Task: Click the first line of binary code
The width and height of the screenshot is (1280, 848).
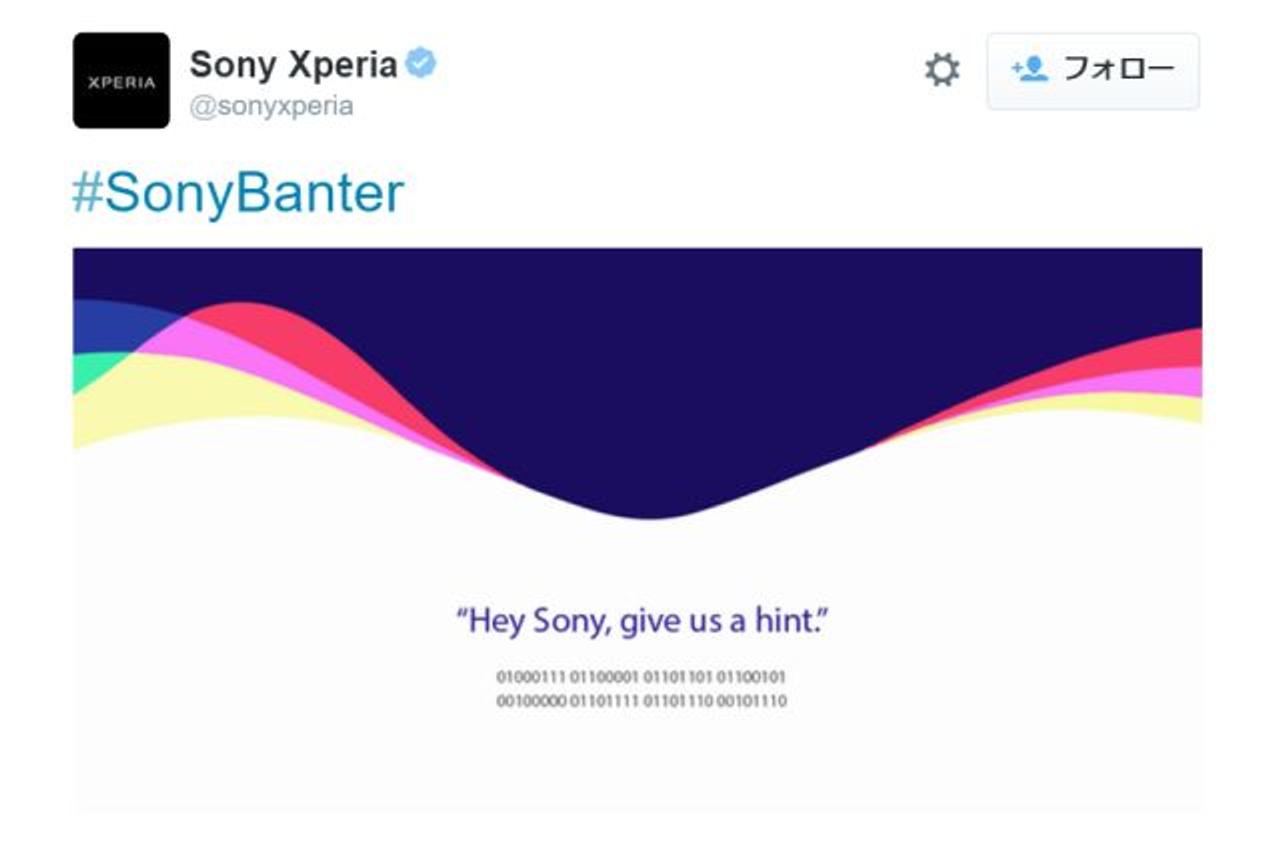Action: click(x=641, y=677)
